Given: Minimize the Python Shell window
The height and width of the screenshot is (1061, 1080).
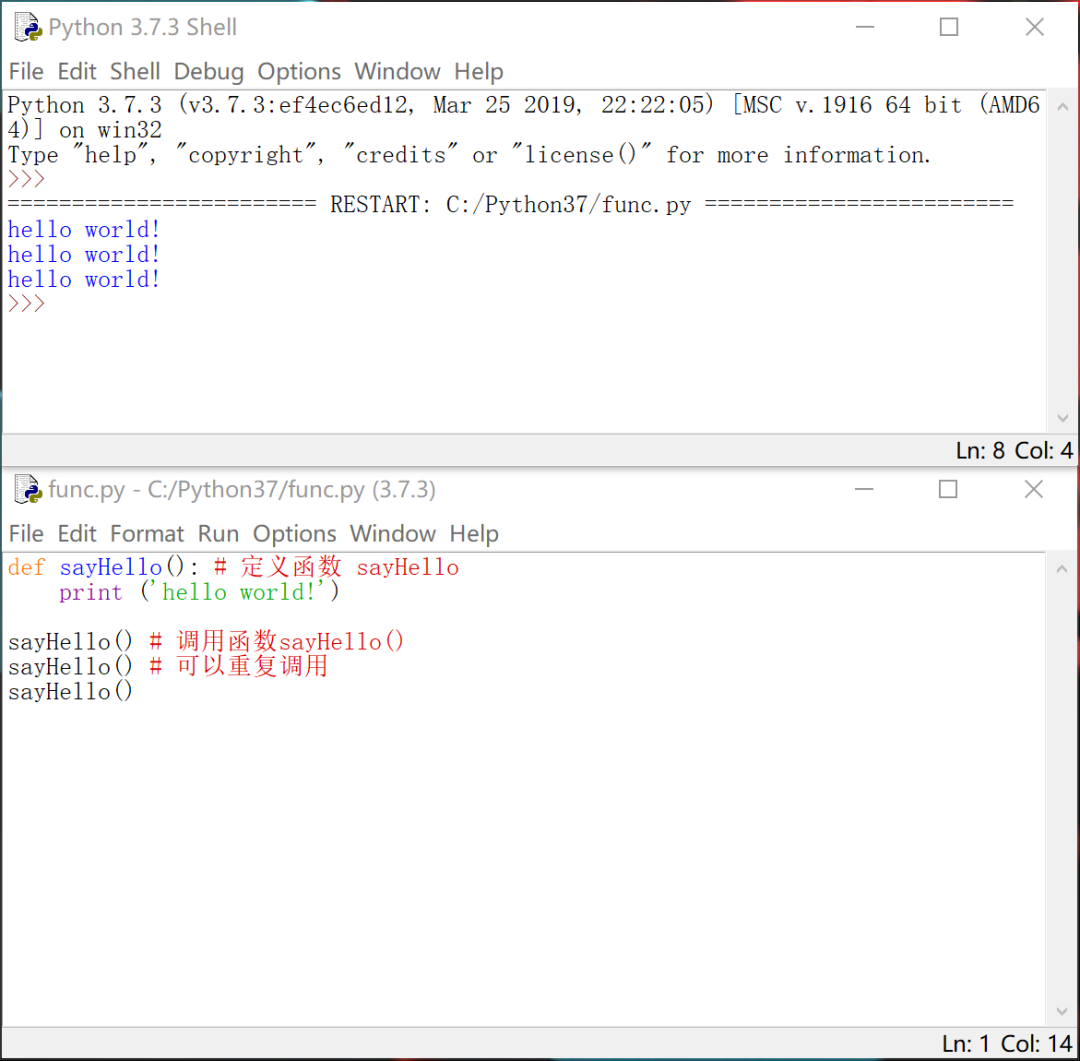Looking at the screenshot, I should click(865, 27).
